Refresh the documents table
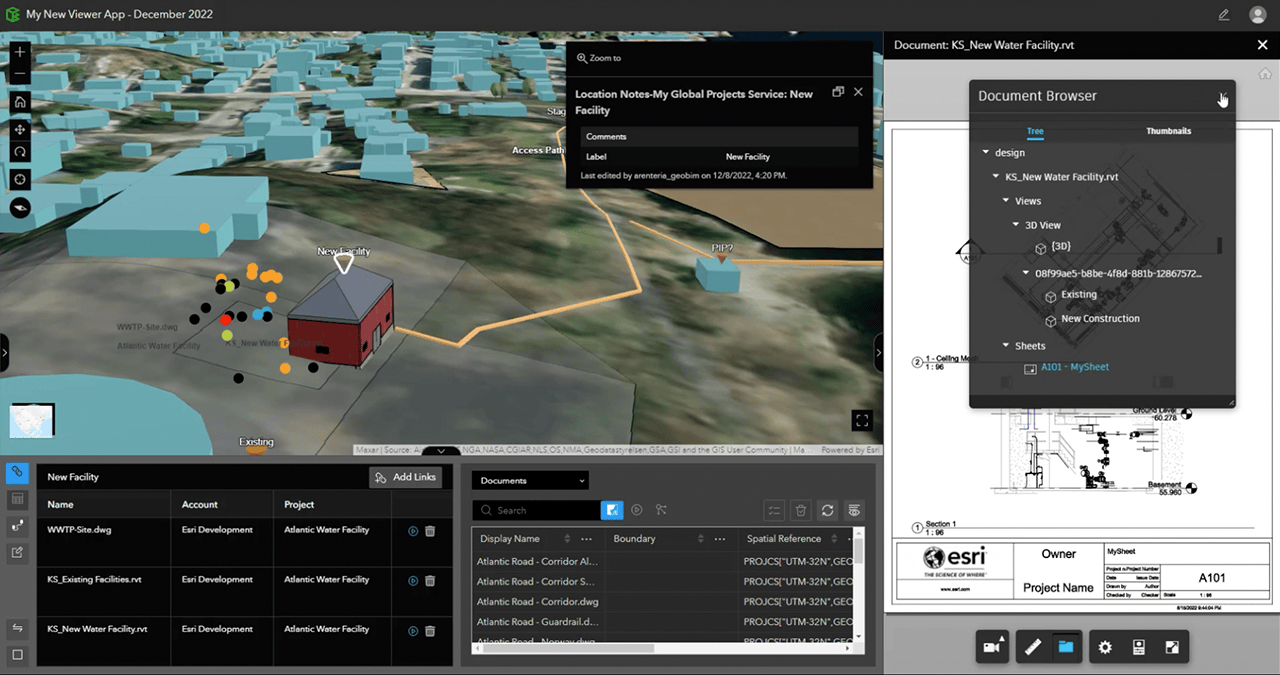Screen dimensions: 1280x675 (827, 510)
